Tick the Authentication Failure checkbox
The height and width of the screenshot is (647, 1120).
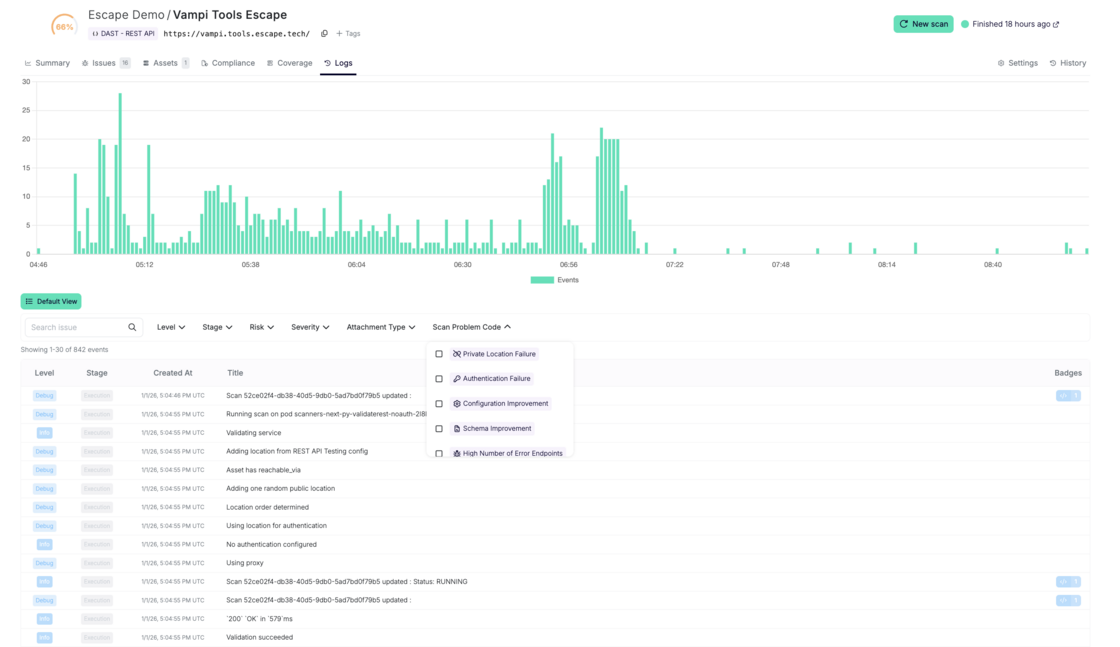pyautogui.click(x=439, y=379)
